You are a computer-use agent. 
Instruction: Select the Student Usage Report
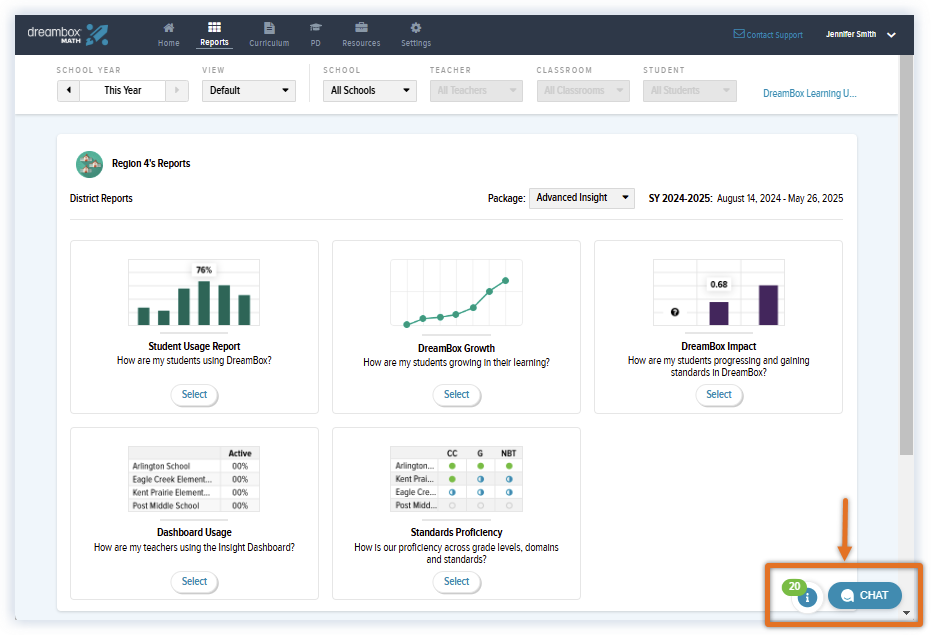194,394
